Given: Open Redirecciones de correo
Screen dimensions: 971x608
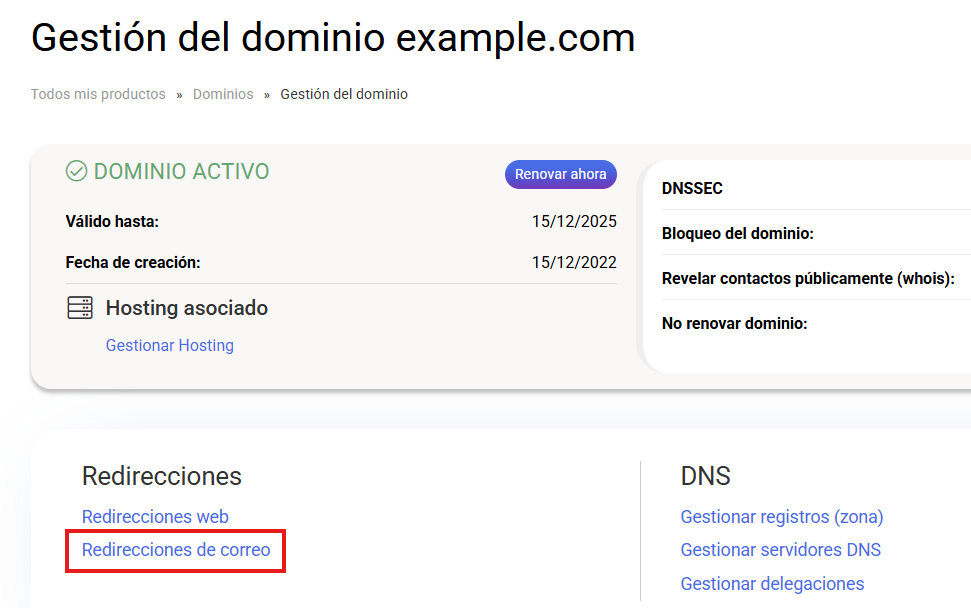Looking at the screenshot, I should pos(176,550).
